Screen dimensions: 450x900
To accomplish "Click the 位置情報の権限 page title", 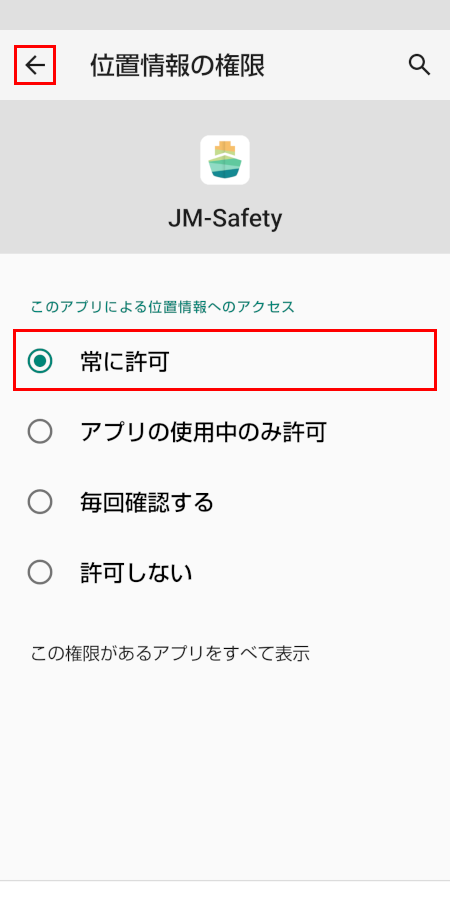I will pyautogui.click(x=177, y=66).
